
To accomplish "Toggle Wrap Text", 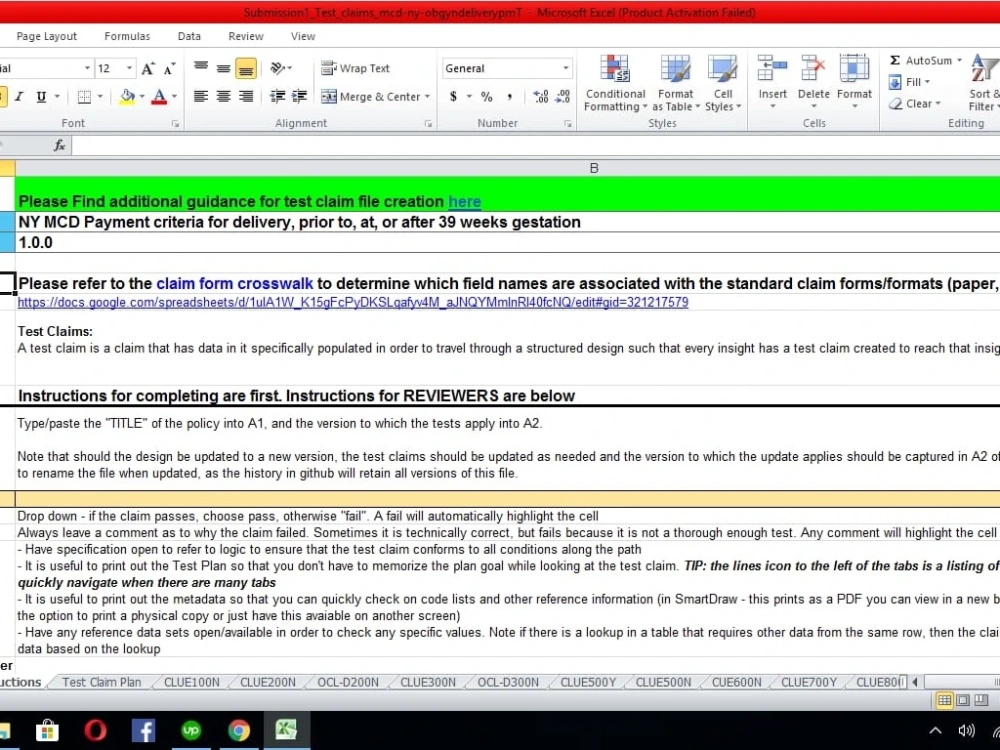I will 355,68.
